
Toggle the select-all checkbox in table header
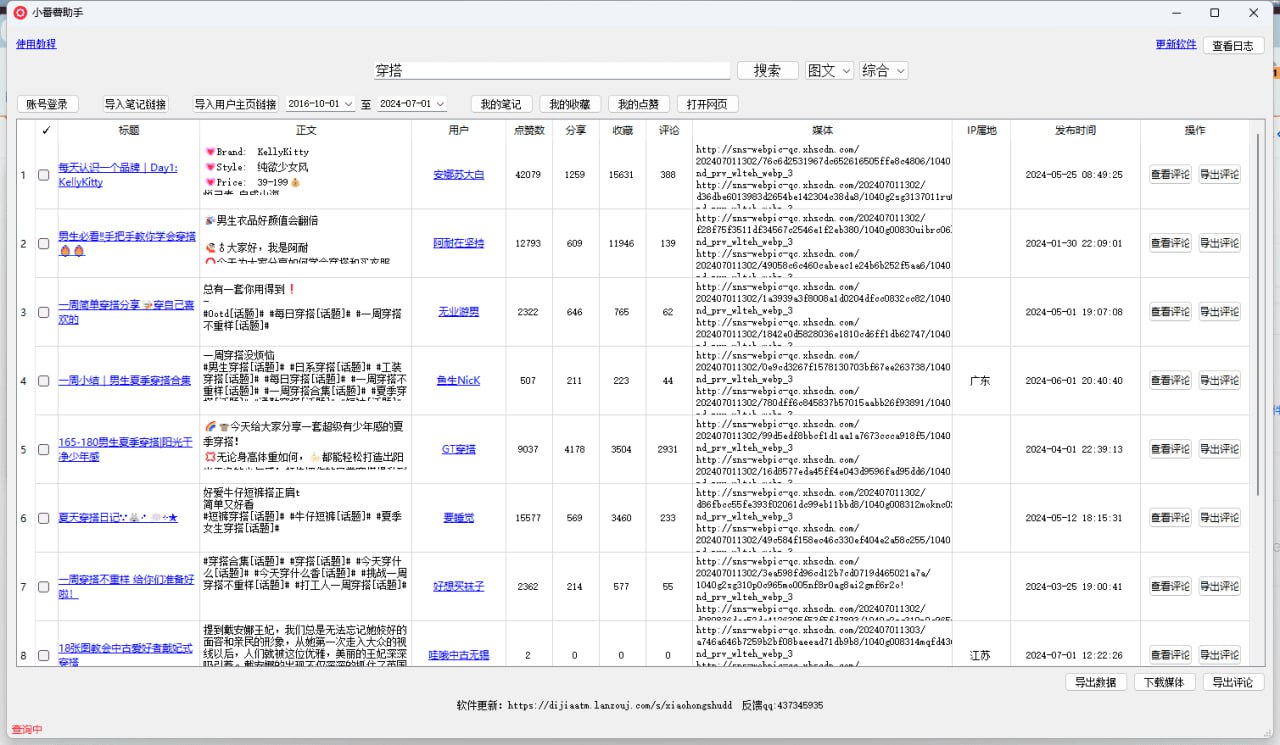(45, 129)
